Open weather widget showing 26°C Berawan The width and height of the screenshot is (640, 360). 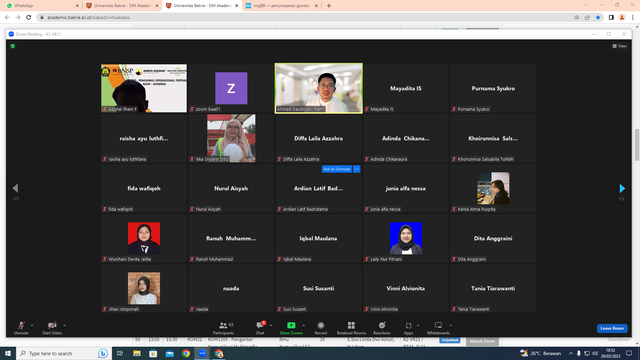(x=540, y=353)
